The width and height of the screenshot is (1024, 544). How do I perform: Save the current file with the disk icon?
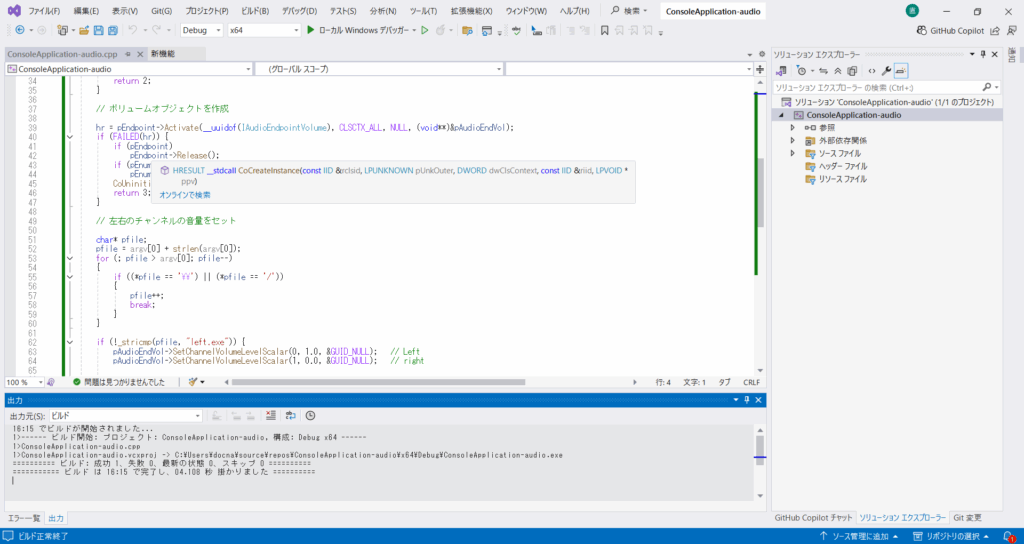coord(99,30)
